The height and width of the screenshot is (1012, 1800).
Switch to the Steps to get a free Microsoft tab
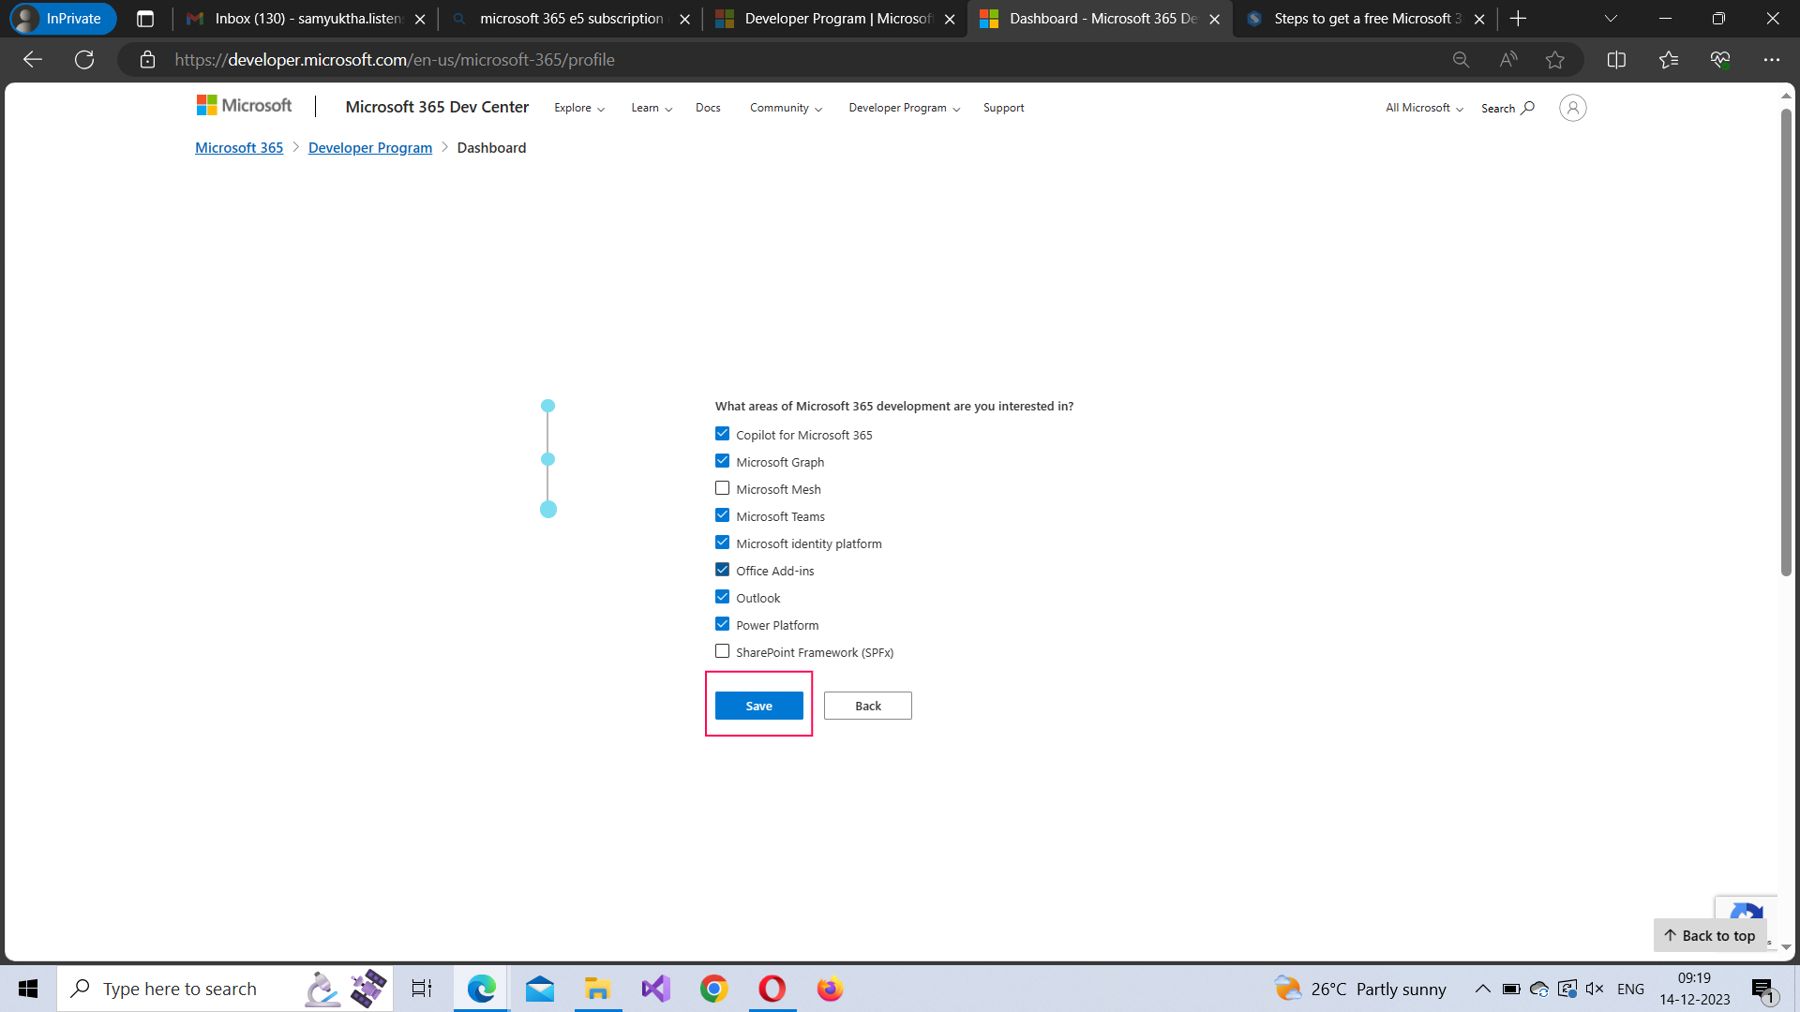coord(1366,19)
